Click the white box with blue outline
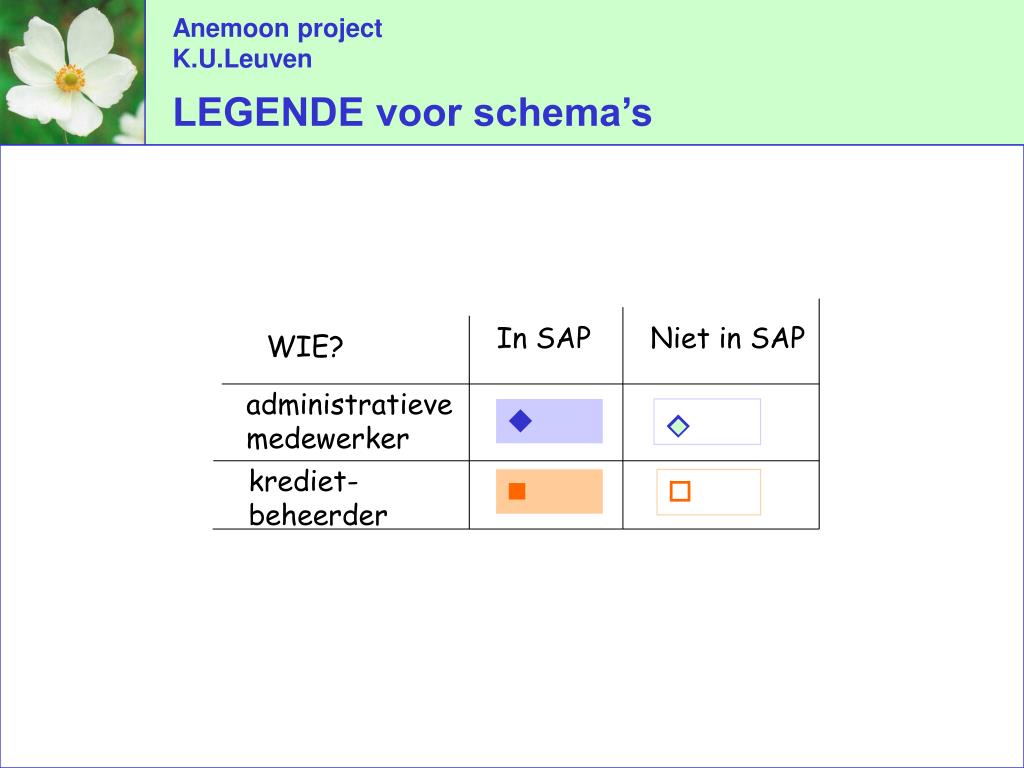1024x768 pixels. tap(707, 422)
